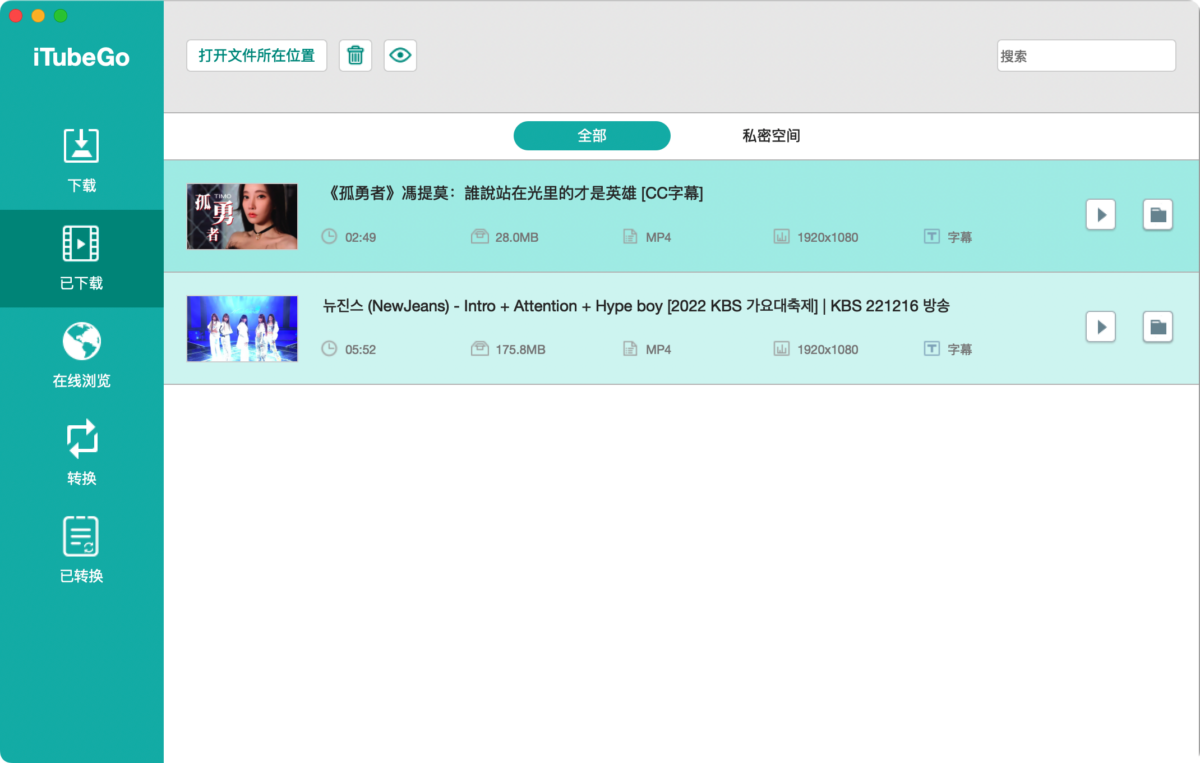Open the 转换 (Convert) sidebar section
This screenshot has width=1200, height=763.
[82, 454]
